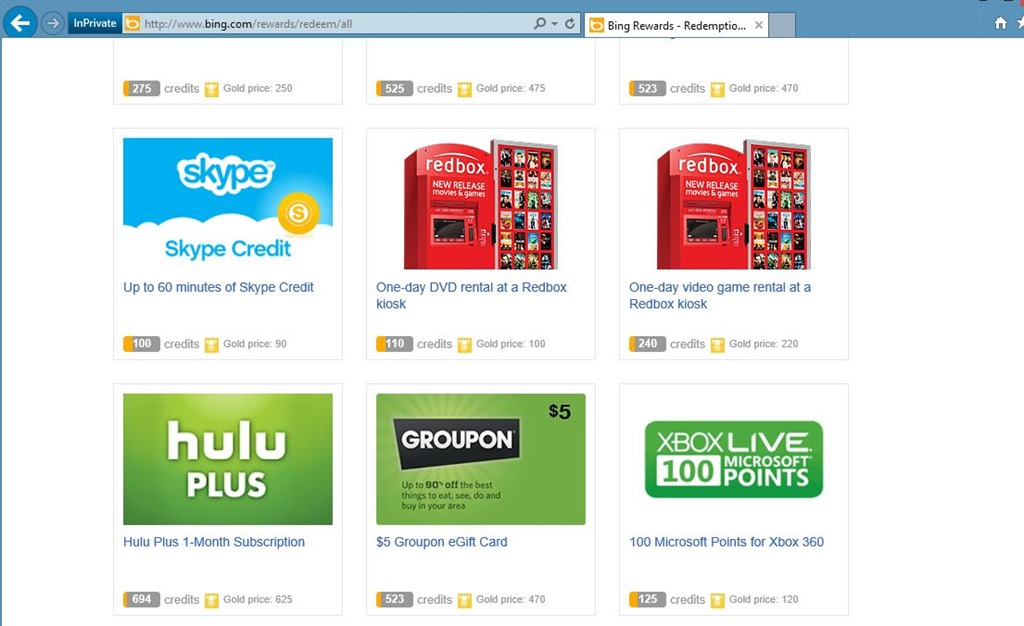Close the Bing Rewards tab

tap(758, 25)
